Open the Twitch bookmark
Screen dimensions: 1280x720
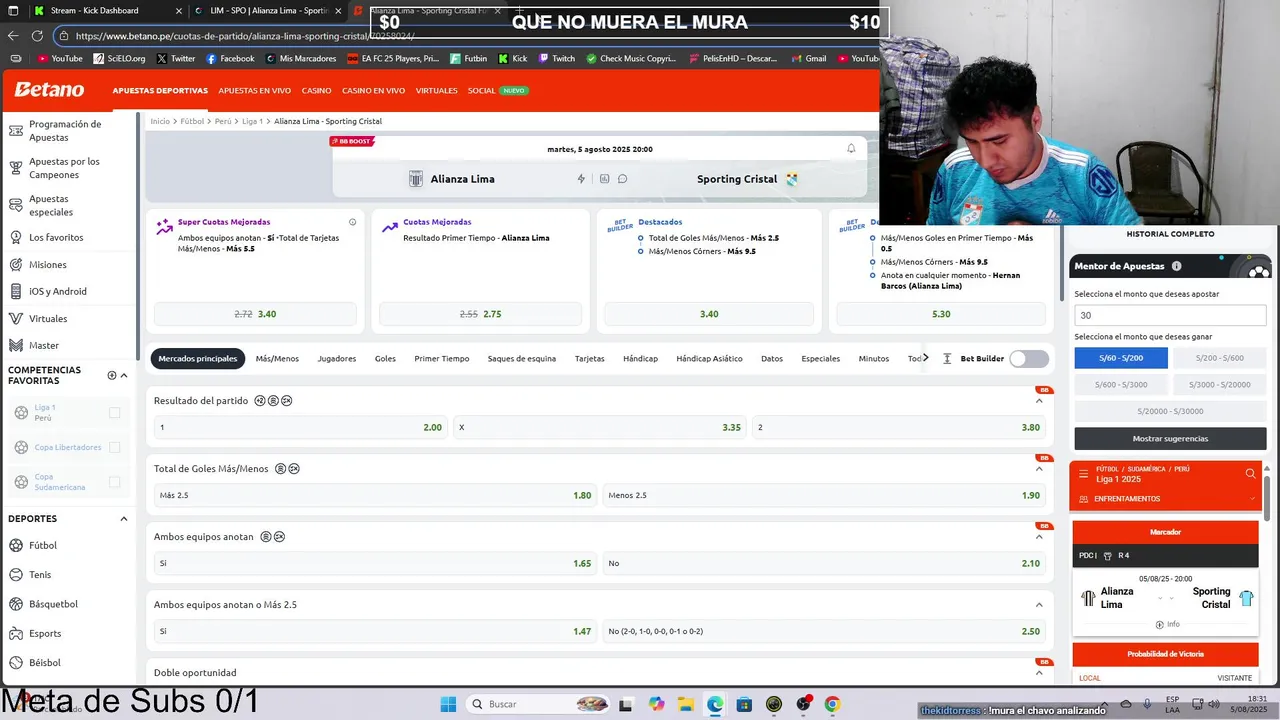tap(557, 58)
